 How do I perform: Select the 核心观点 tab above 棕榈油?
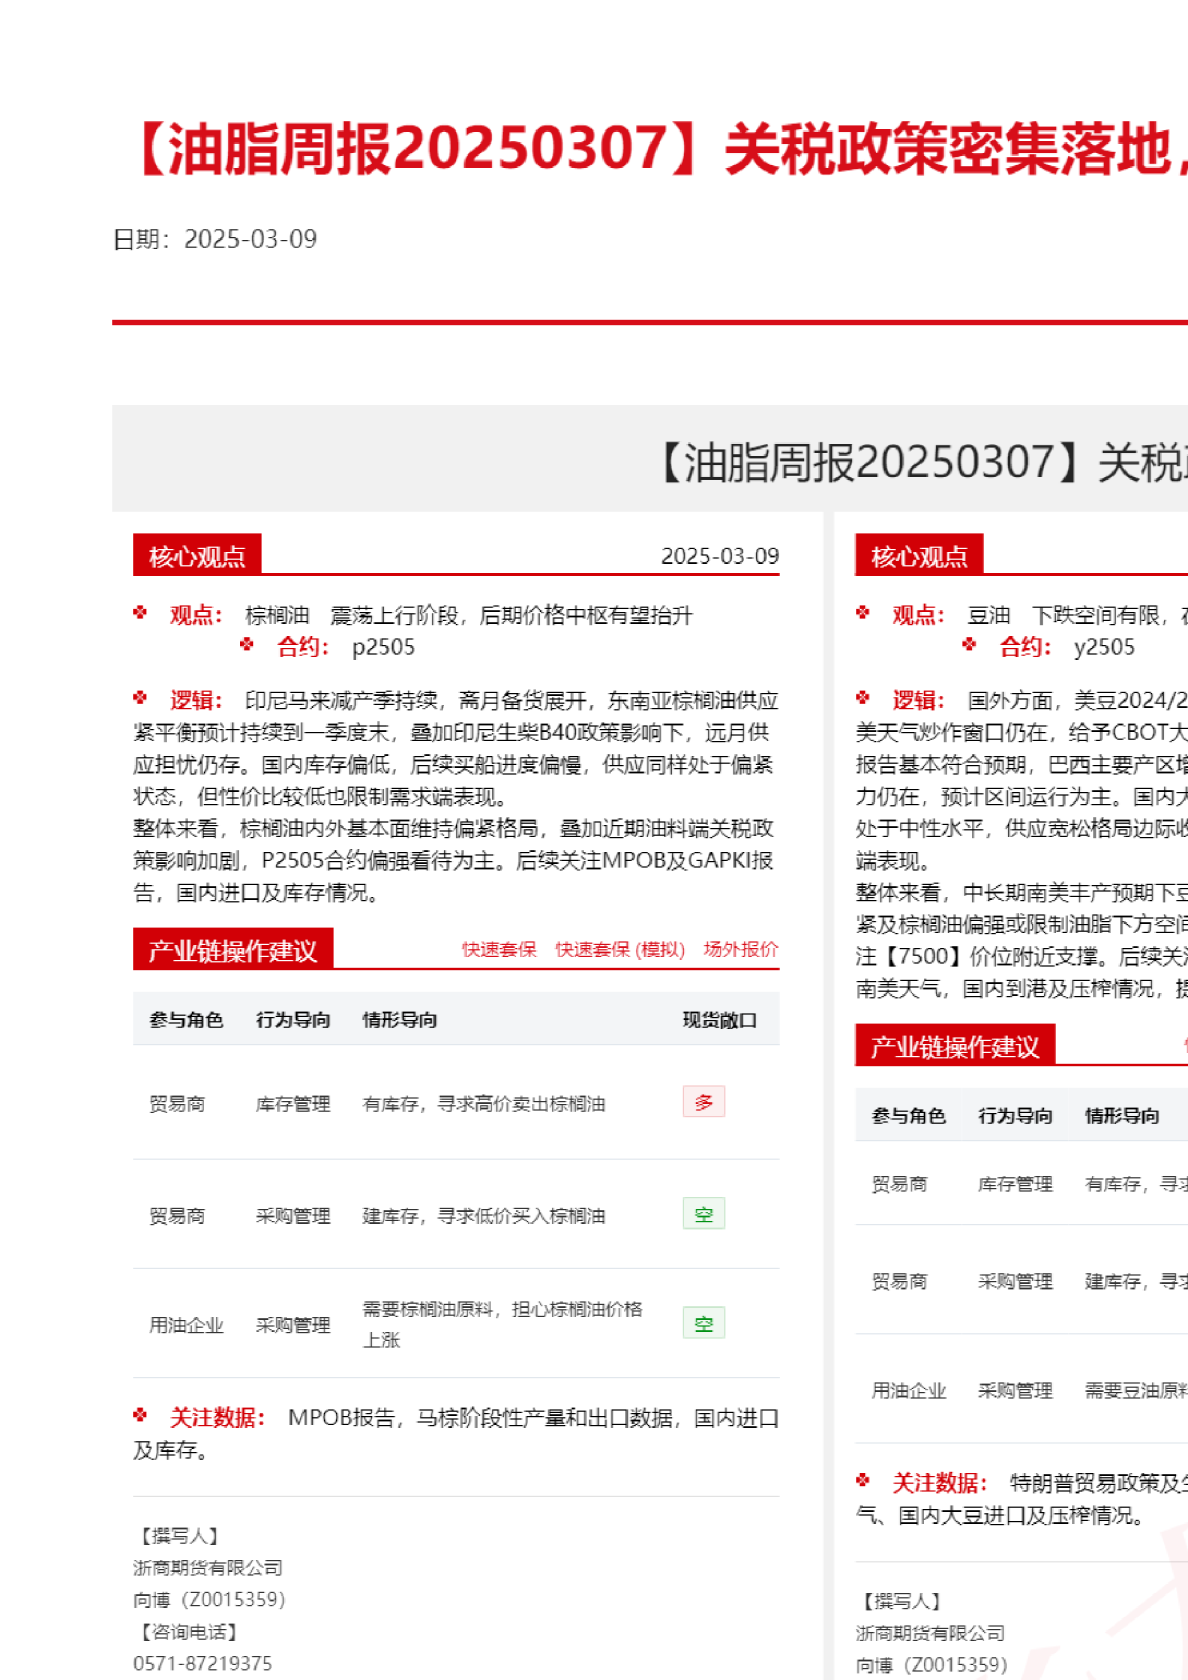(197, 556)
